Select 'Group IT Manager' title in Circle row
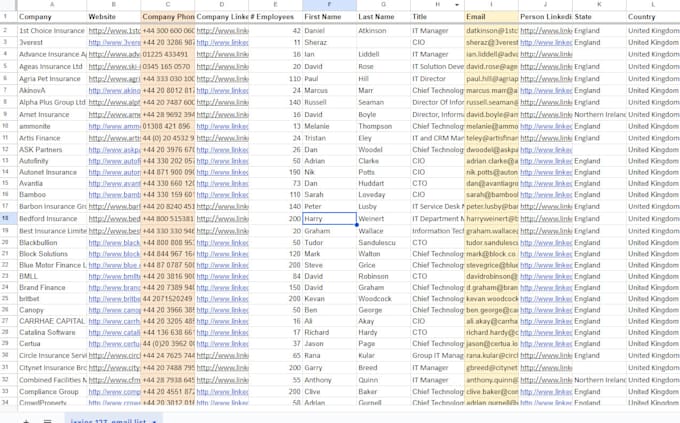The image size is (680, 423). click(437, 355)
